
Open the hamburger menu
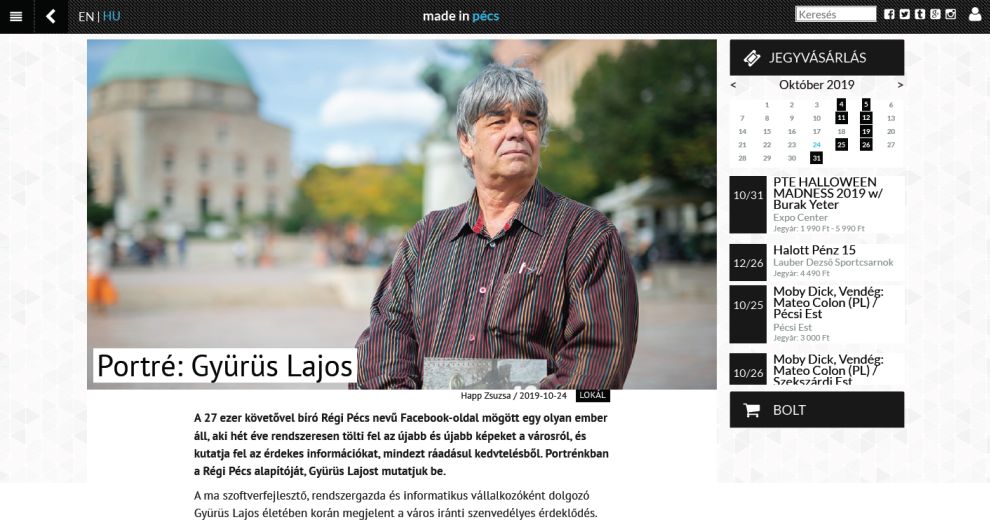pyautogui.click(x=16, y=16)
